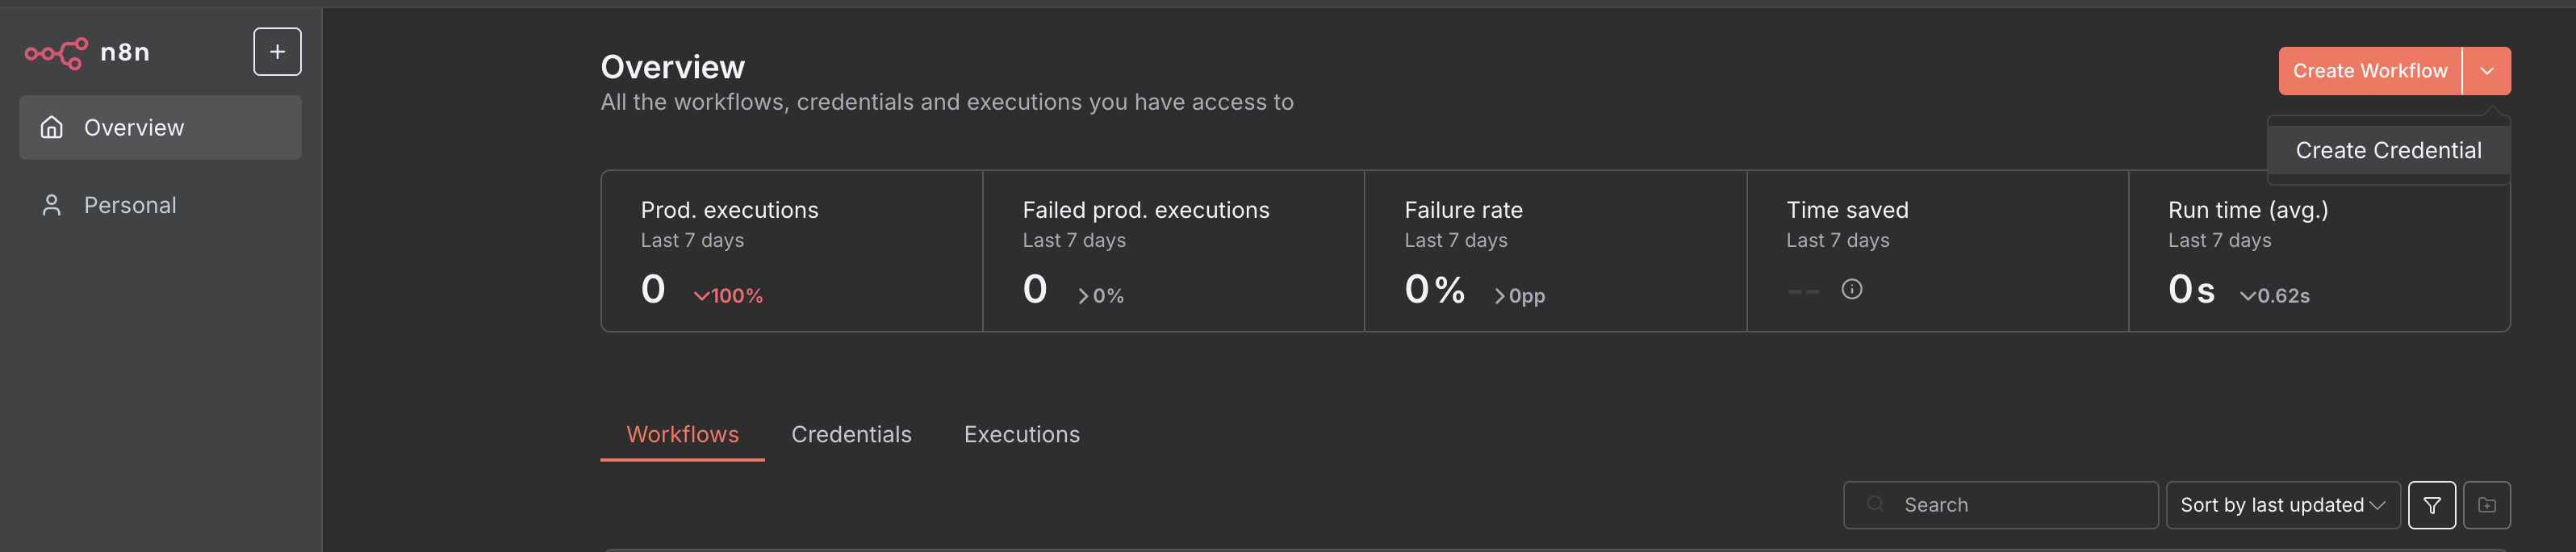This screenshot has width=2576, height=552.
Task: Open Sort by last updated dropdown
Action: point(2283,505)
